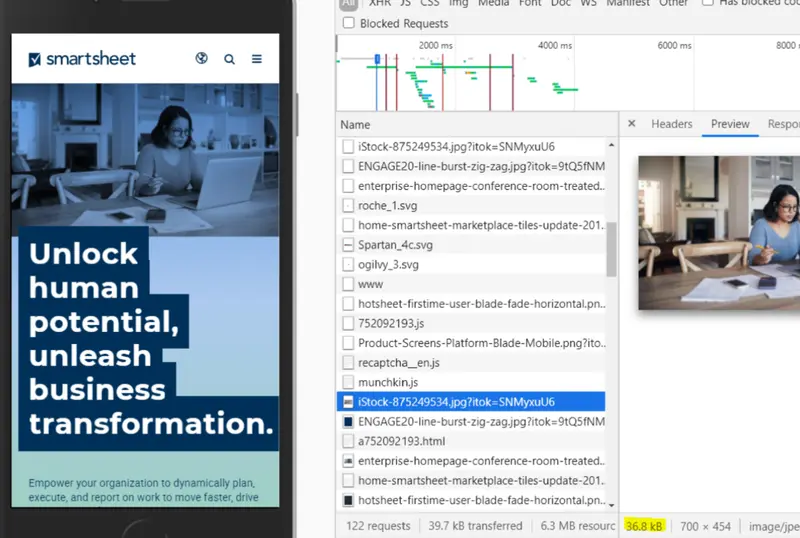
Task: Switch to the Headers tab
Action: pos(671,124)
